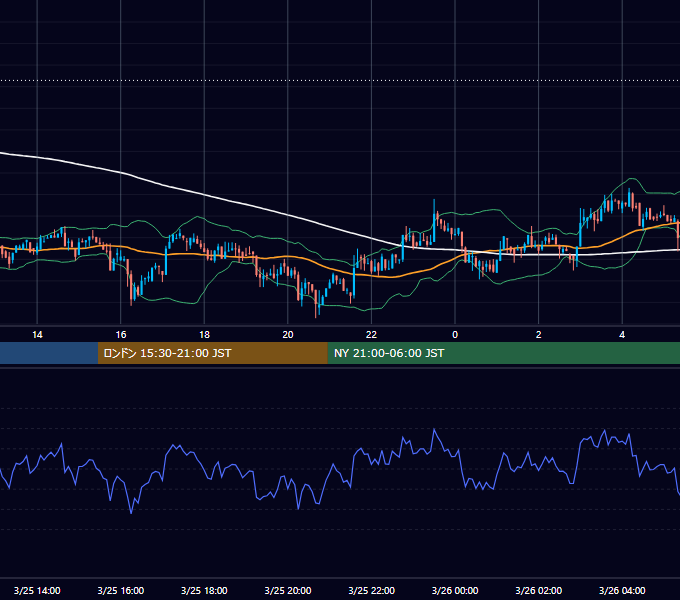Click the 3/25 14:00 time label

coord(37,590)
